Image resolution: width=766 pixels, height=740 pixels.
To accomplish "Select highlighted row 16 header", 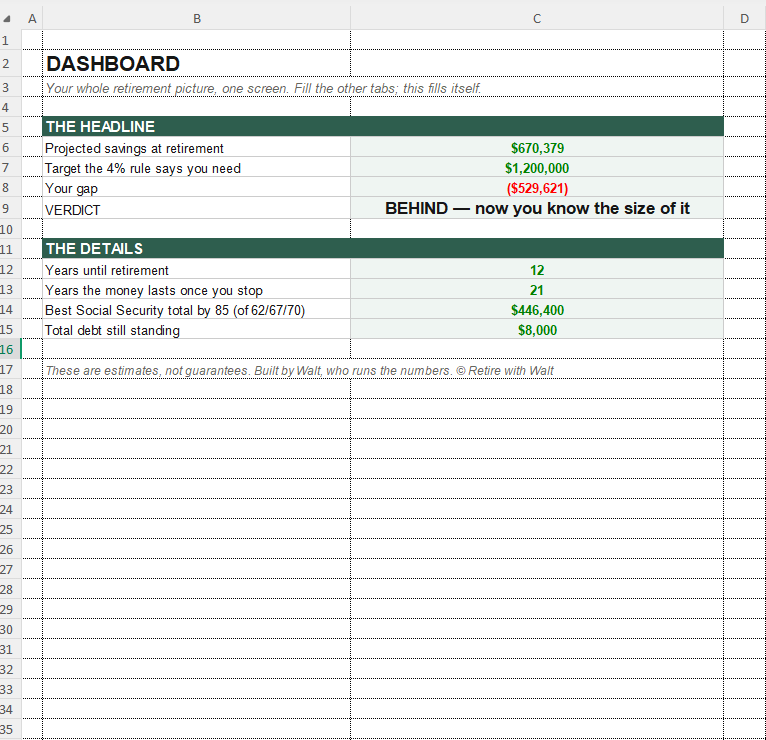I will [x=10, y=349].
